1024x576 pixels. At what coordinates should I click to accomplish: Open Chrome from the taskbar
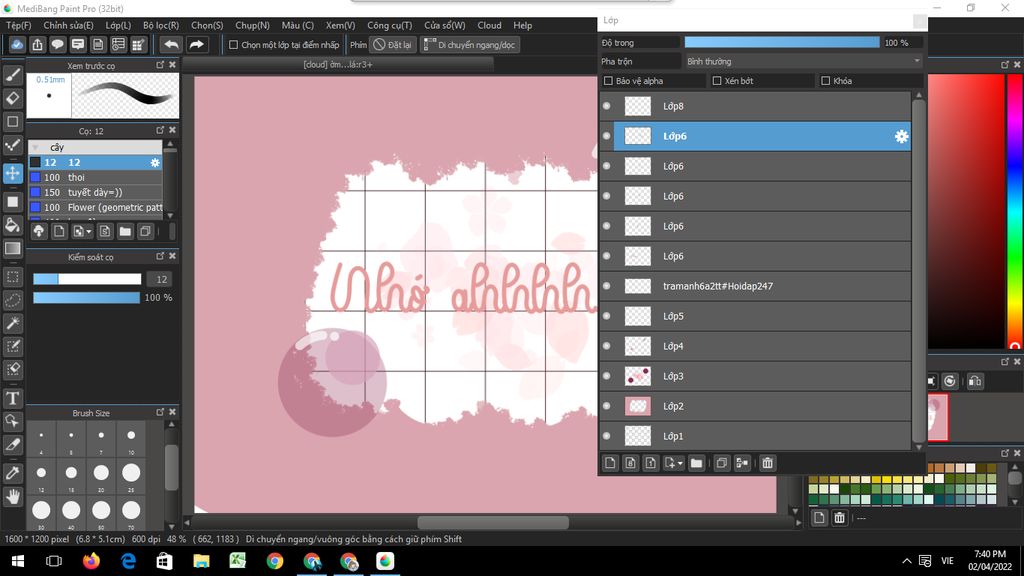(x=275, y=561)
